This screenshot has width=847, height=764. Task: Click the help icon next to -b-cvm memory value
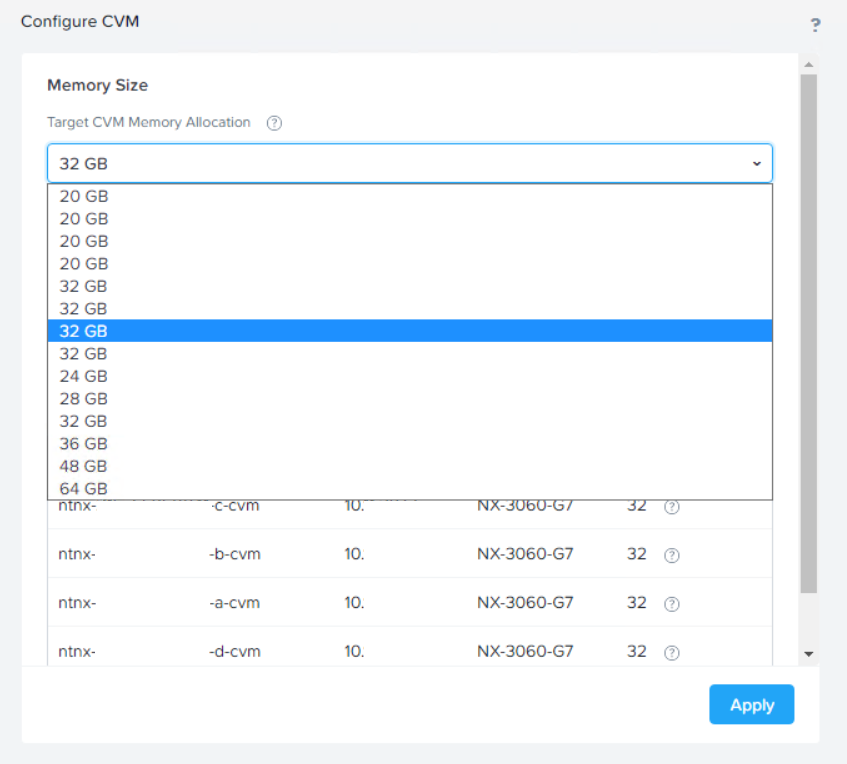(x=672, y=554)
